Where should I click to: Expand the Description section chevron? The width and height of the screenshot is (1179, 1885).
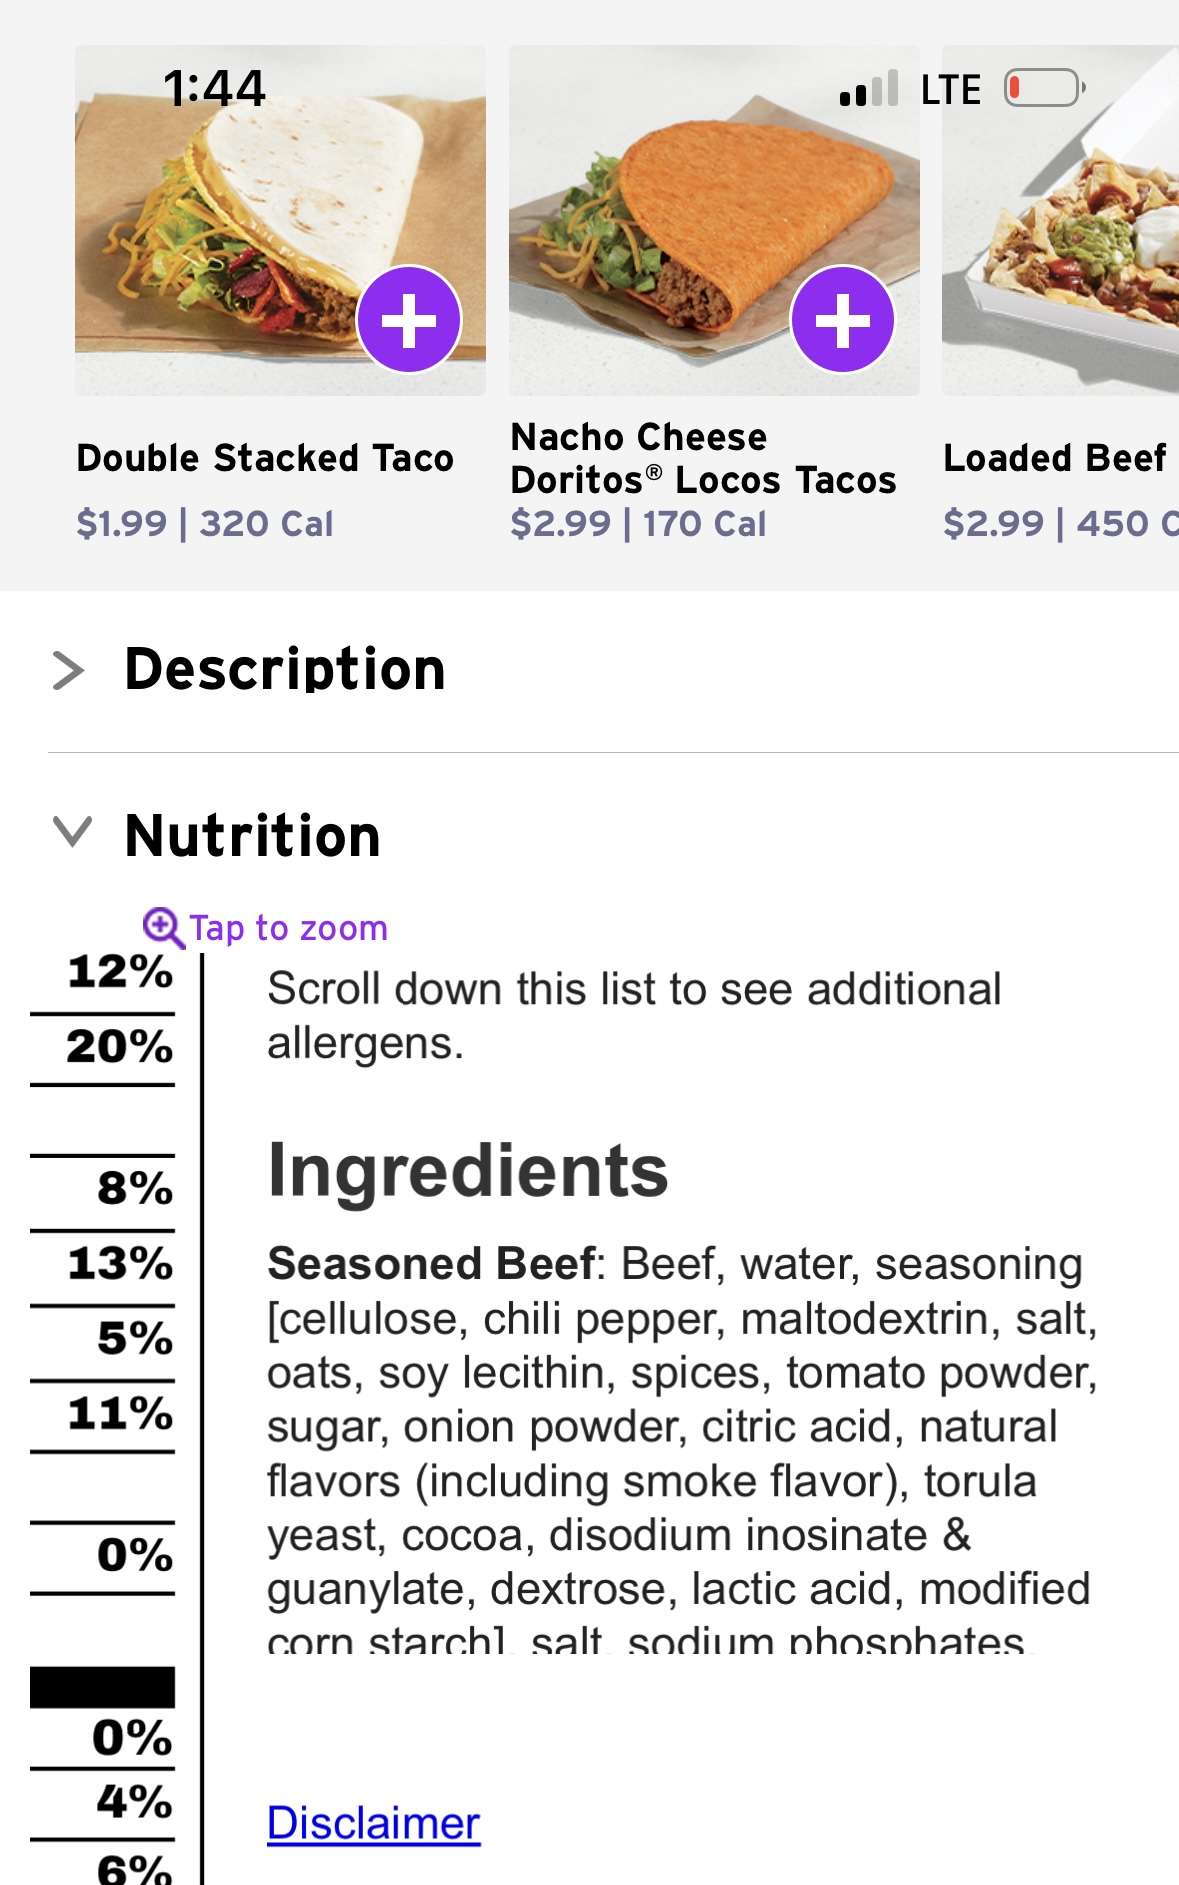(x=68, y=670)
